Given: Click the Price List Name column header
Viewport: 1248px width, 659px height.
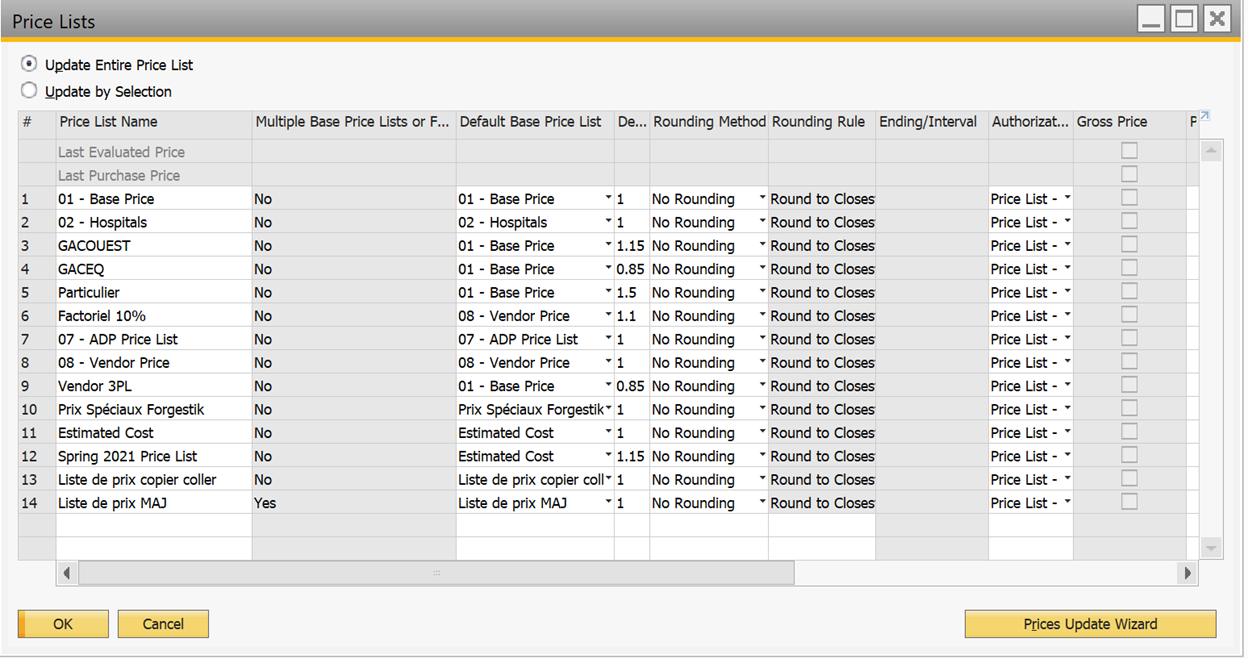Looking at the screenshot, I should coord(108,122).
